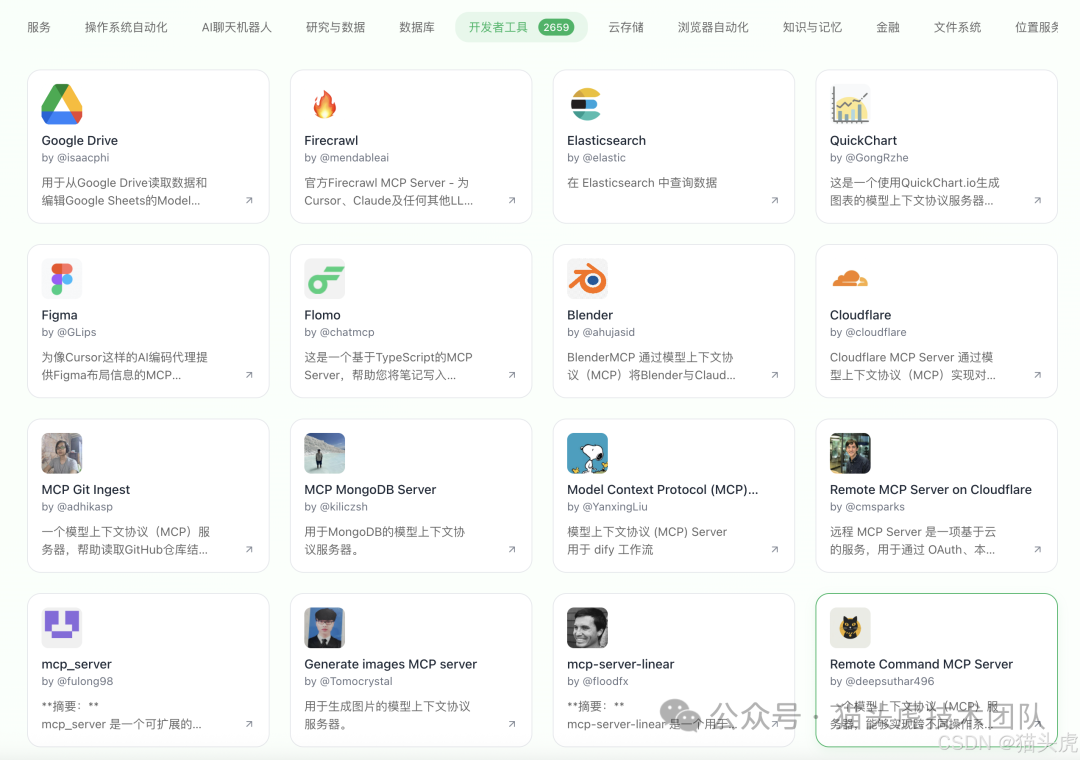Open the Firecrawl title link
This screenshot has height=760, width=1080.
[331, 141]
